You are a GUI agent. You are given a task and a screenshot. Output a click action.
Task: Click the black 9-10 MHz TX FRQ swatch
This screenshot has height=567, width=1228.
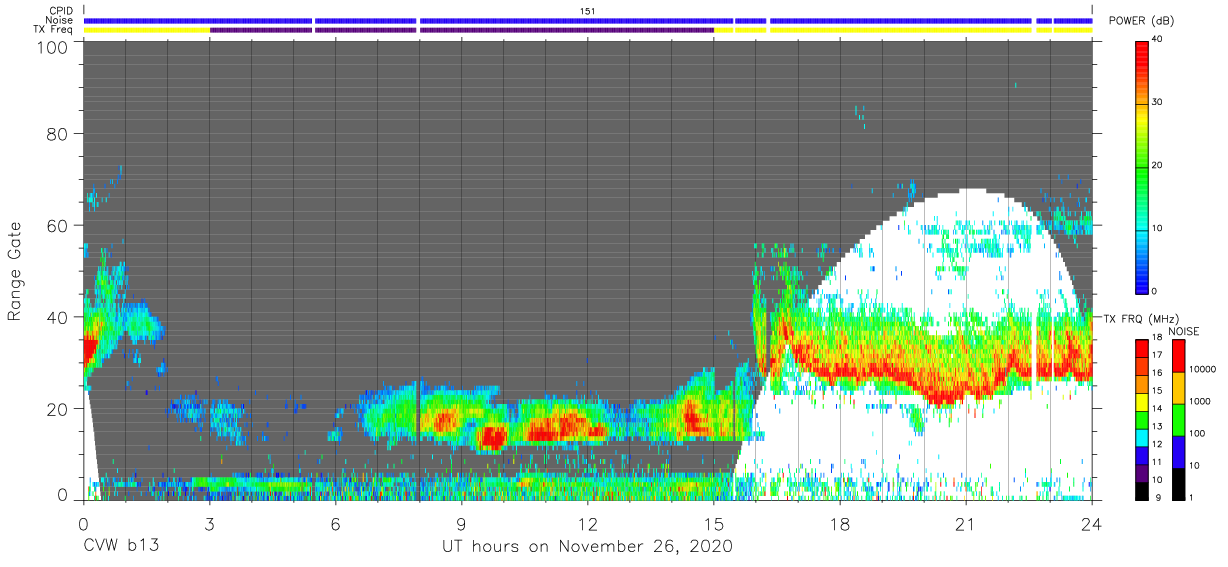[1142, 490]
